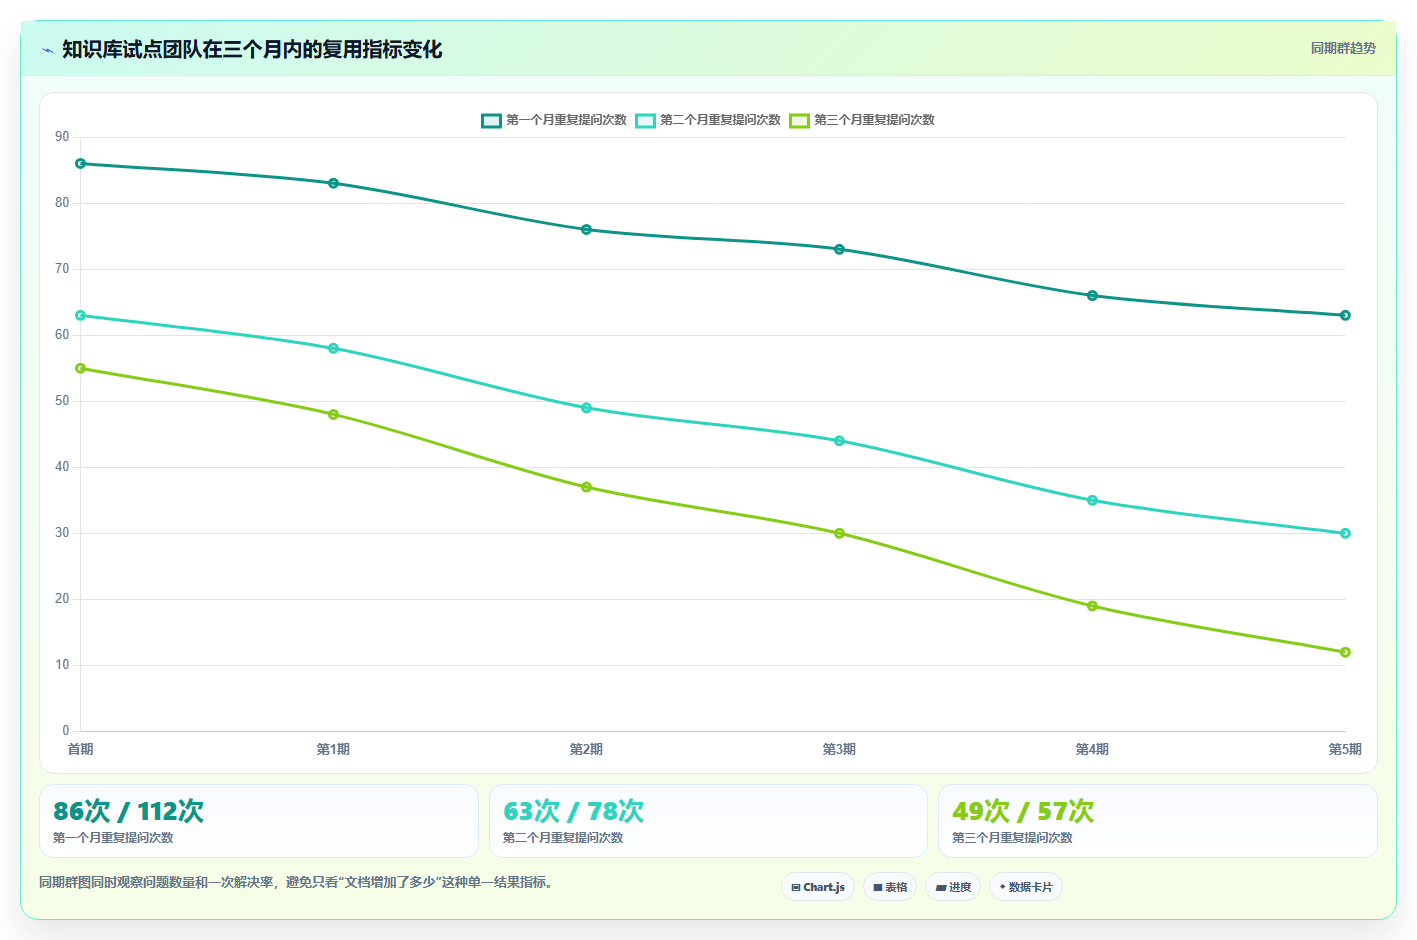Click the third-month data point at 第3期
1417x940 pixels.
tap(839, 533)
